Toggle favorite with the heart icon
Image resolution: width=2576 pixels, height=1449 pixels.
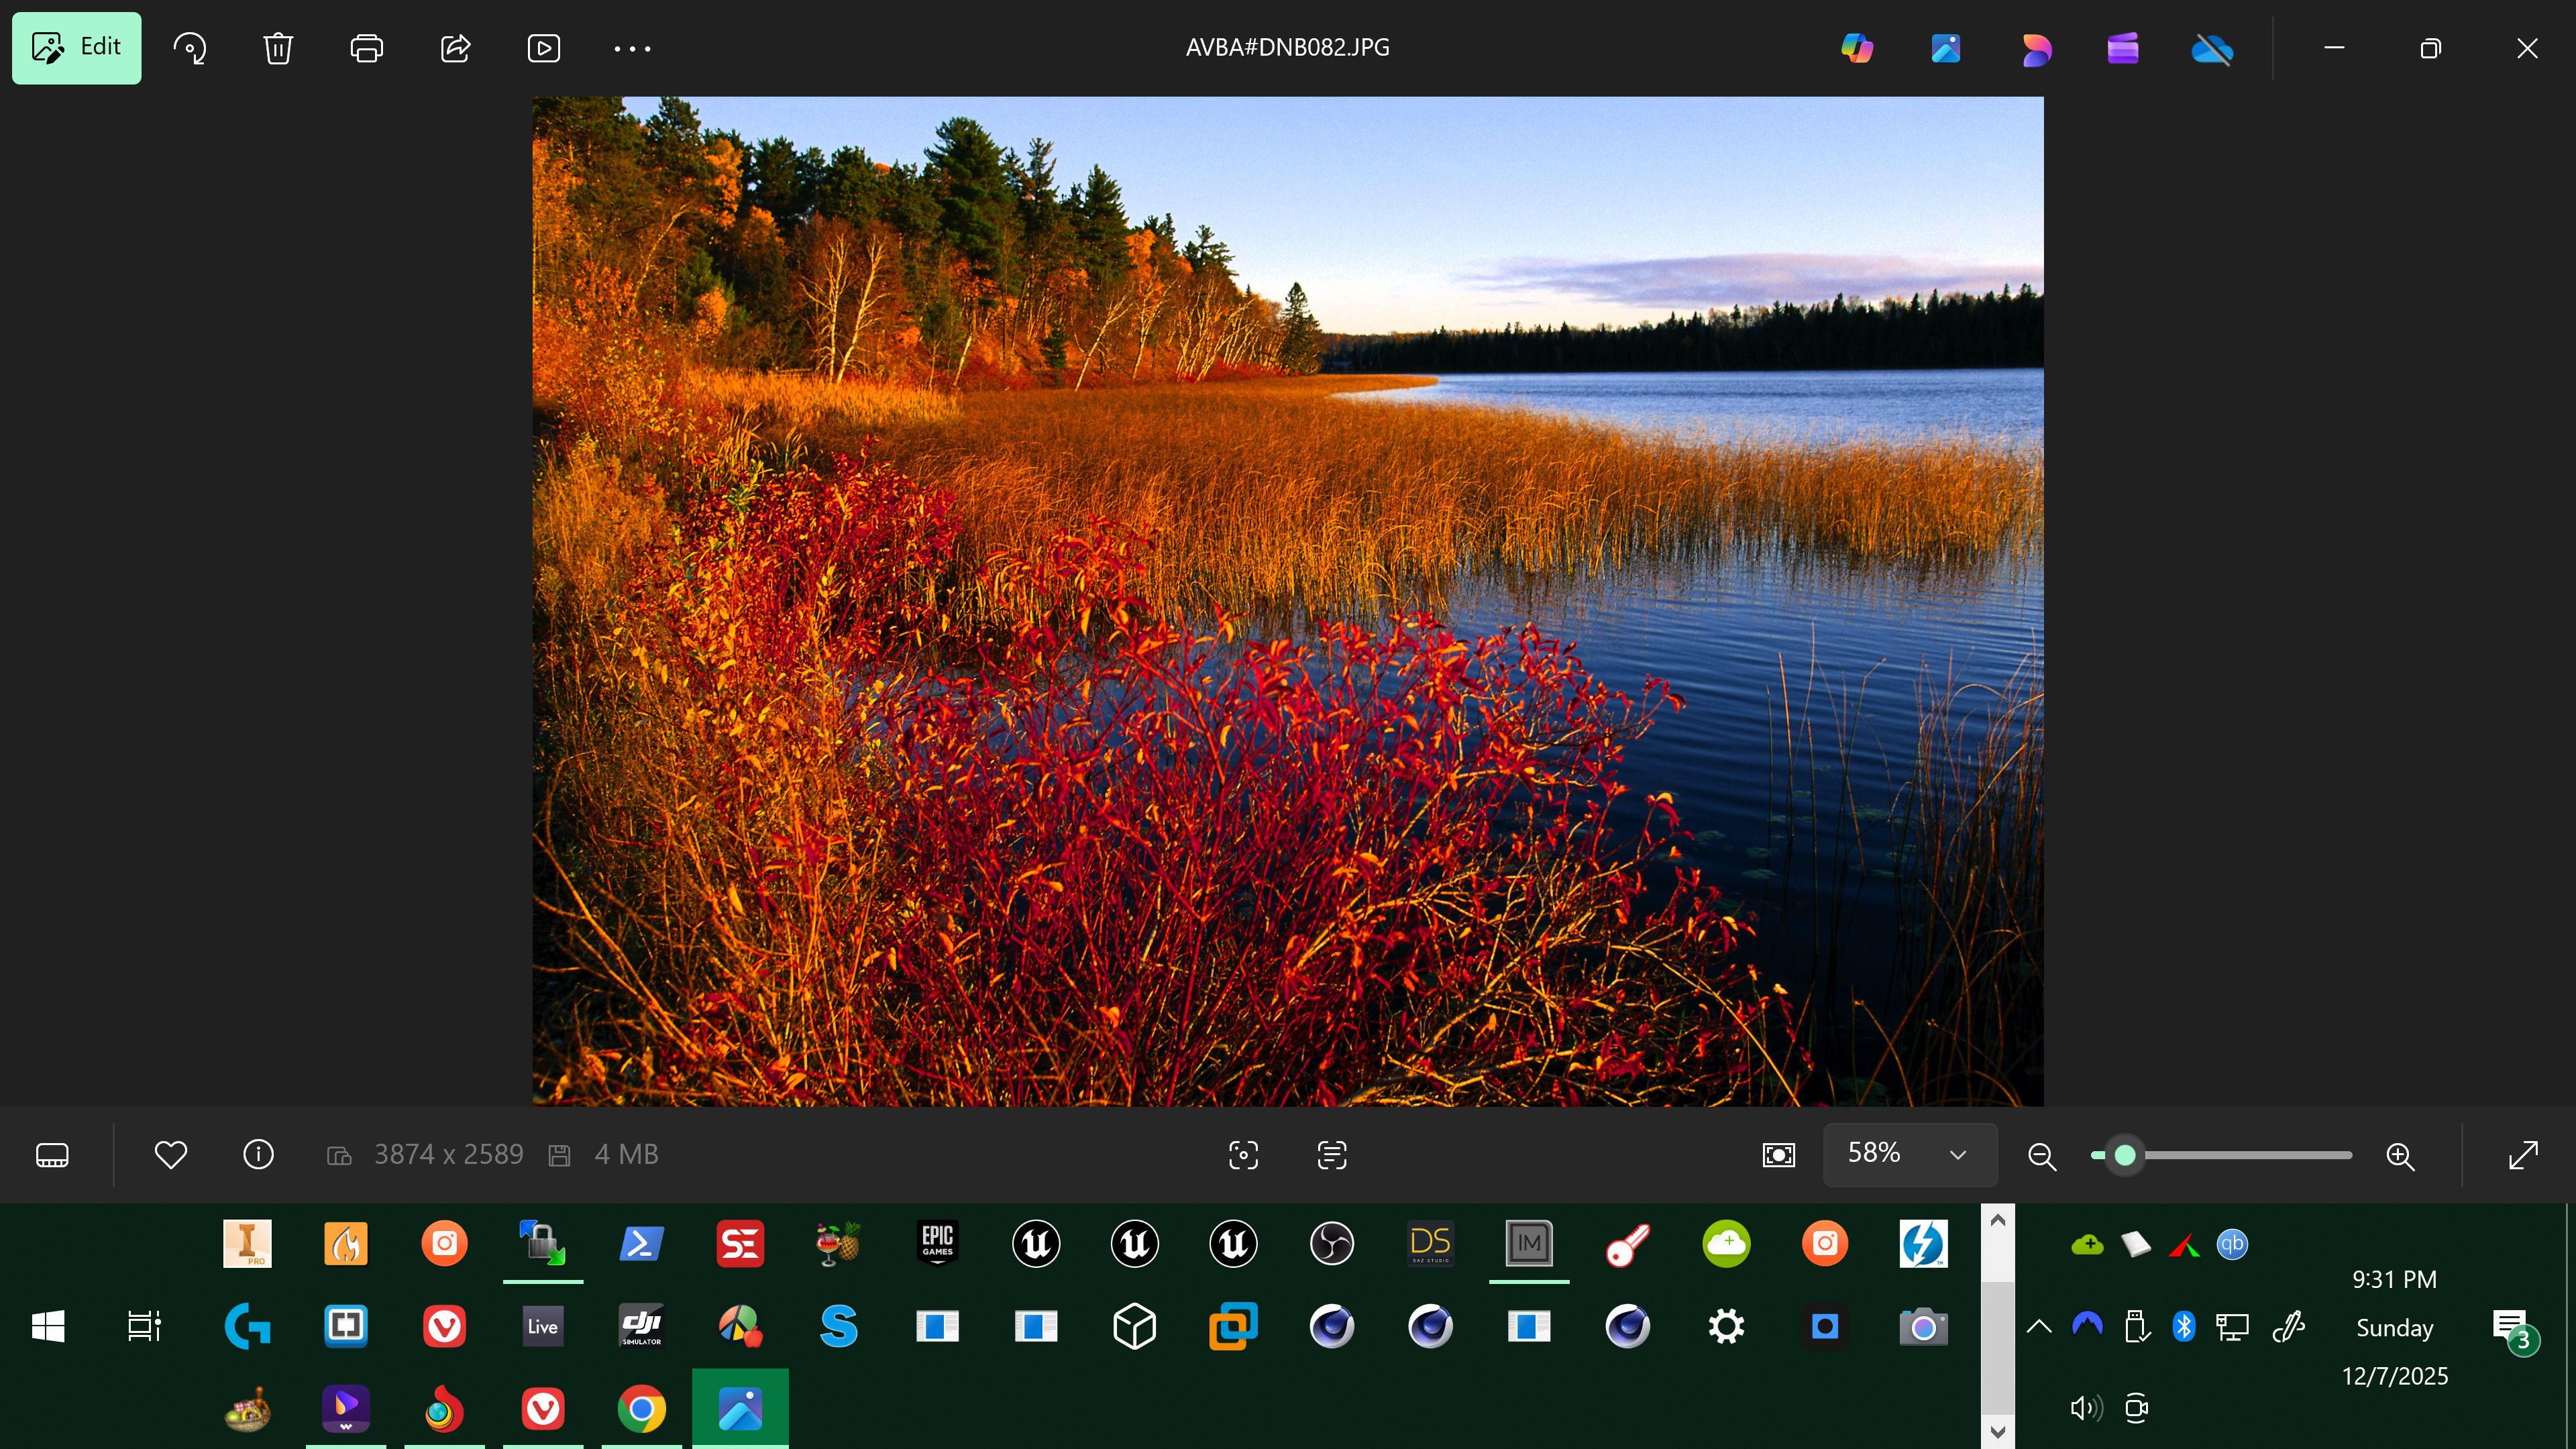click(171, 1155)
